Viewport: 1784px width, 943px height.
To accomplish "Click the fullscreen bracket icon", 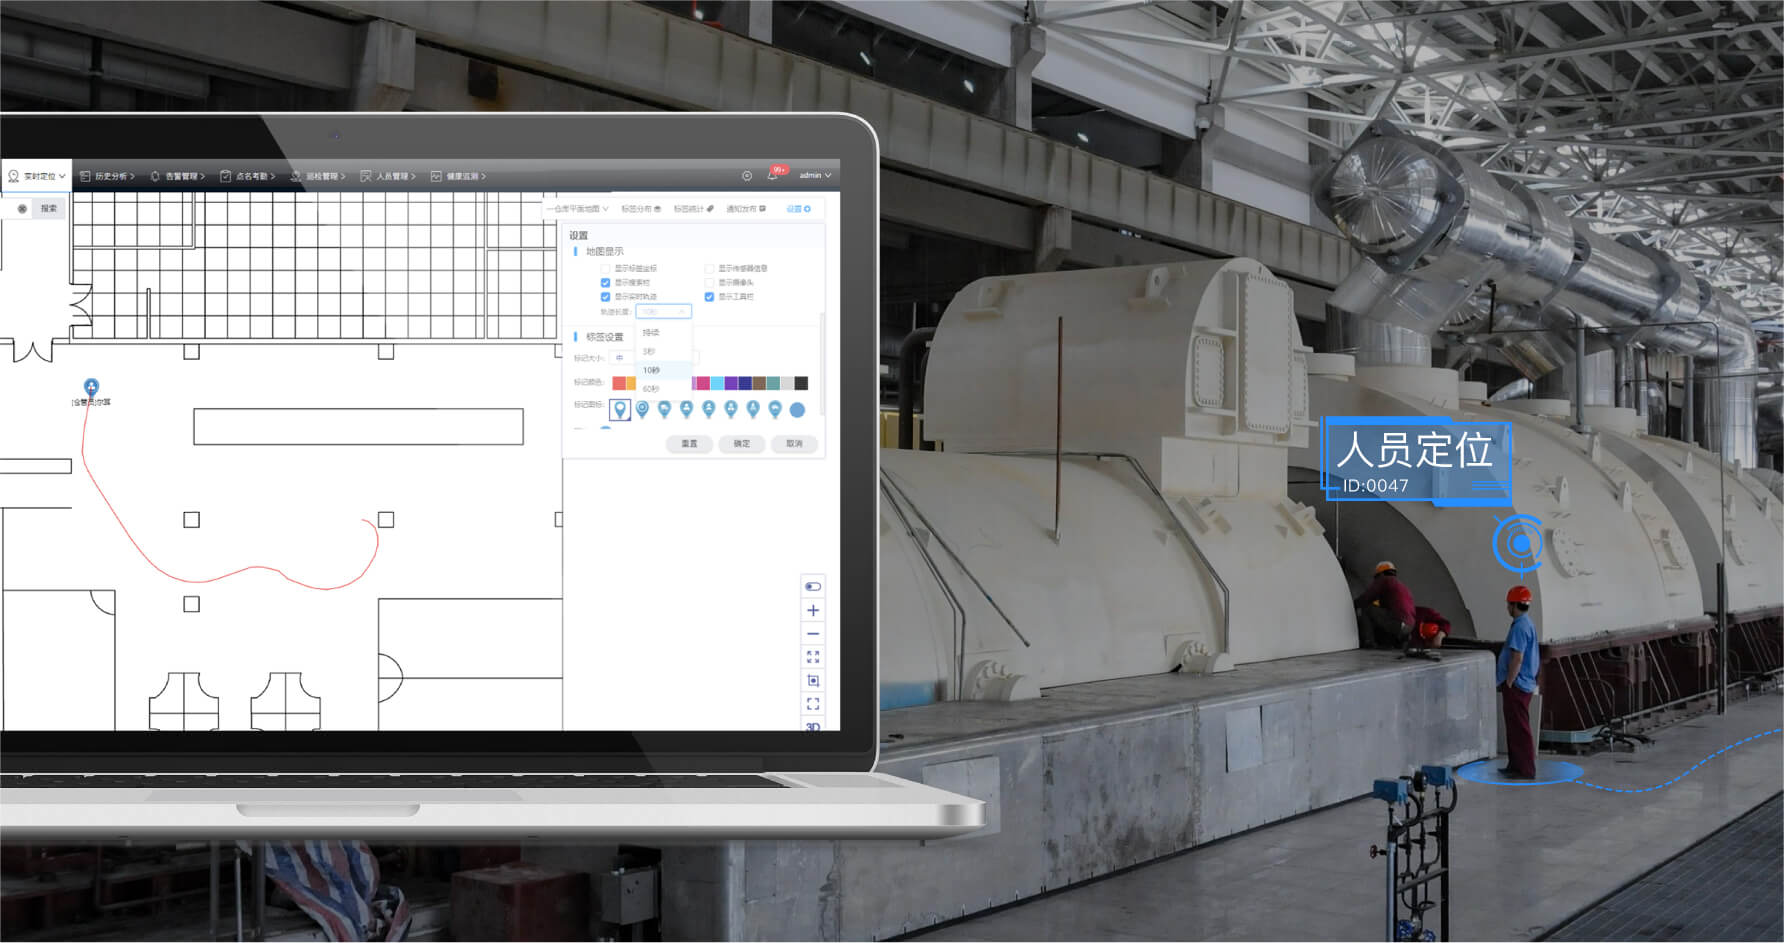I will click(812, 704).
